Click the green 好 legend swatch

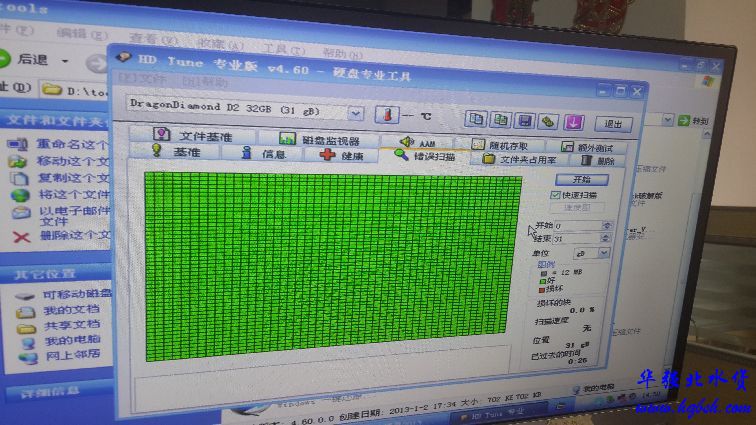pos(543,281)
